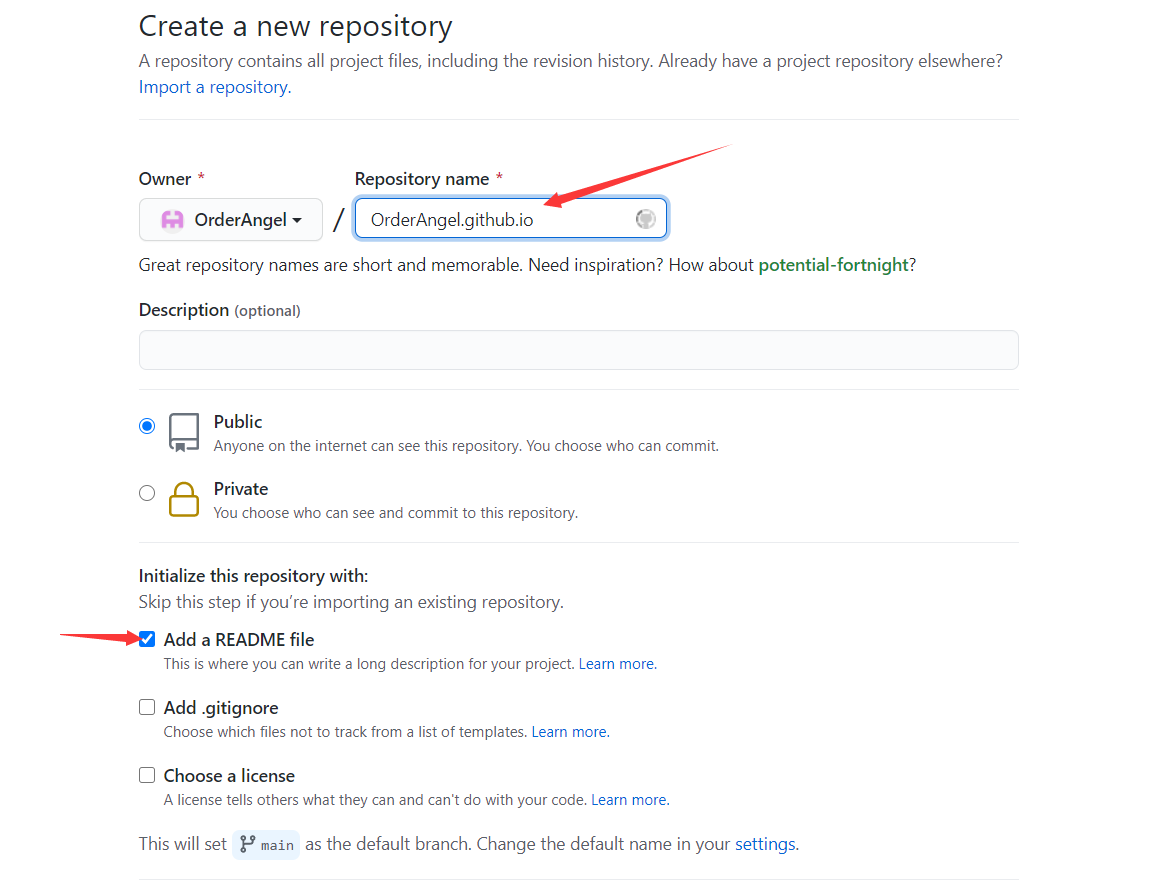Click the Public repository book icon
This screenshot has width=1166, height=896.
coord(184,433)
